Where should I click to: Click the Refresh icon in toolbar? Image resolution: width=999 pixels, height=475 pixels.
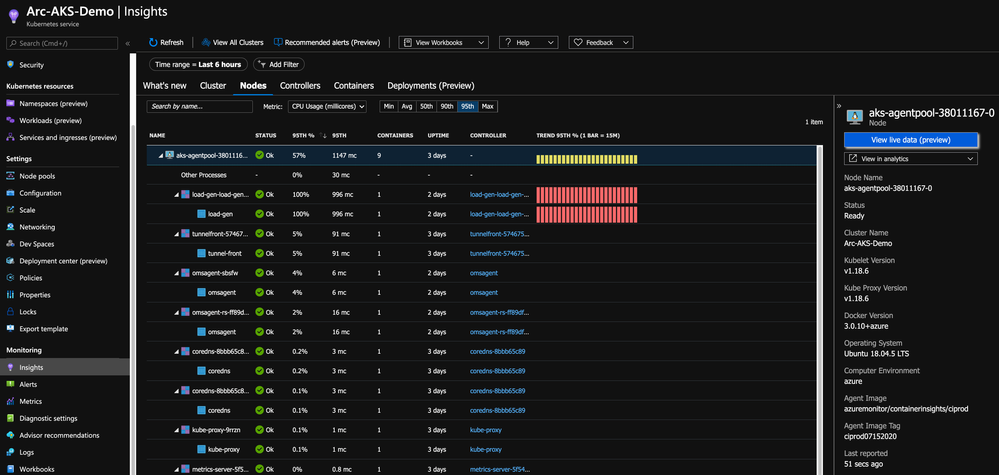click(x=153, y=43)
